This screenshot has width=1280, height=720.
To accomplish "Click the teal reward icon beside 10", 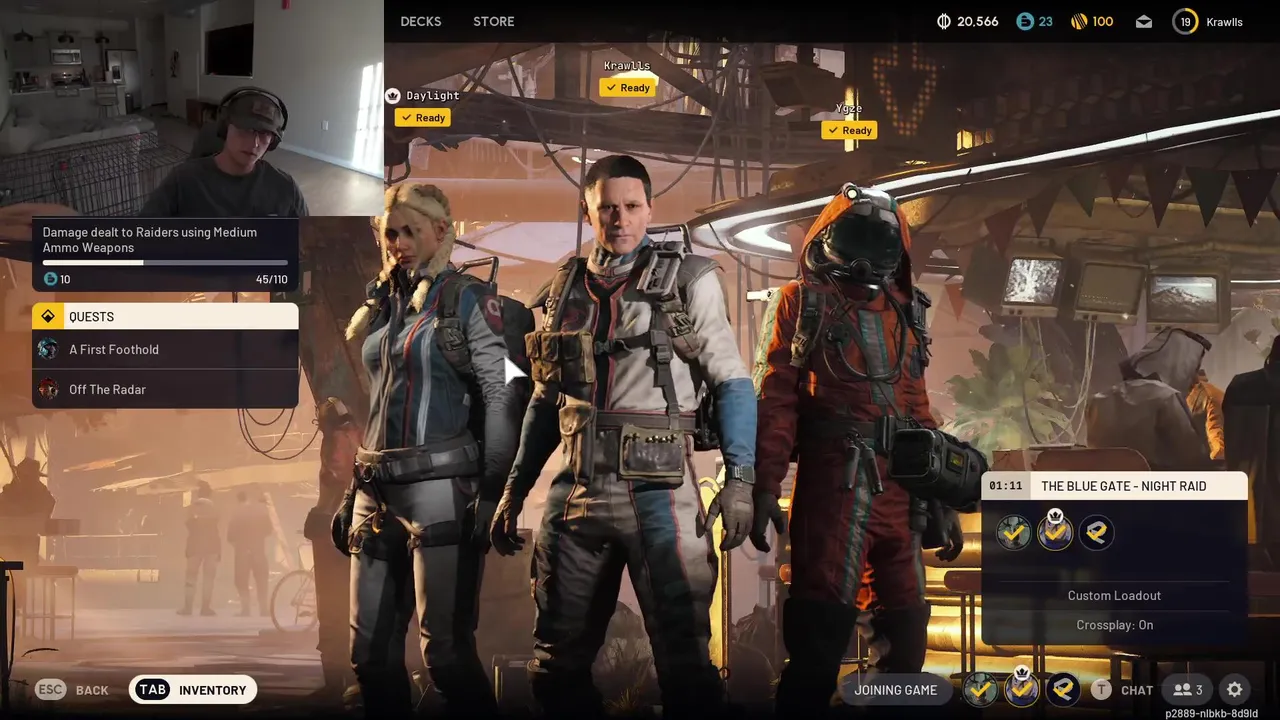I will pos(50,279).
